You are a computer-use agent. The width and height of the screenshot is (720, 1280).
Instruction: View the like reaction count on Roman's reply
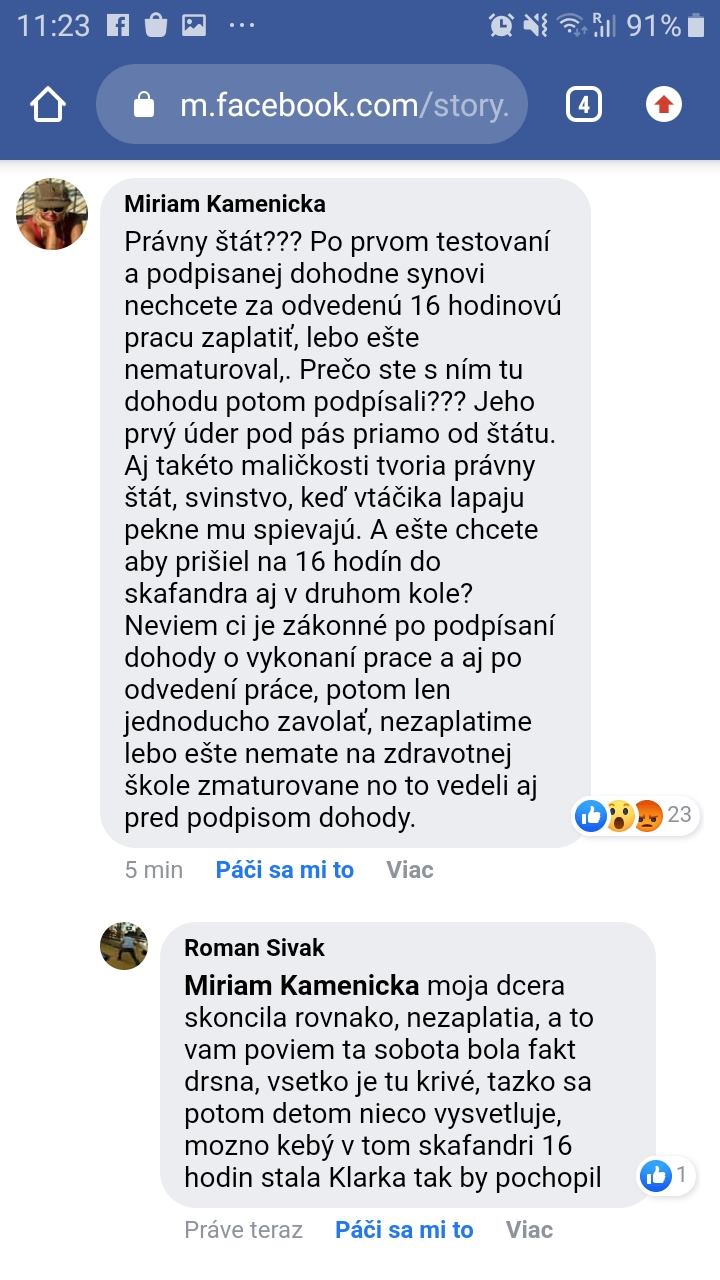click(667, 1176)
